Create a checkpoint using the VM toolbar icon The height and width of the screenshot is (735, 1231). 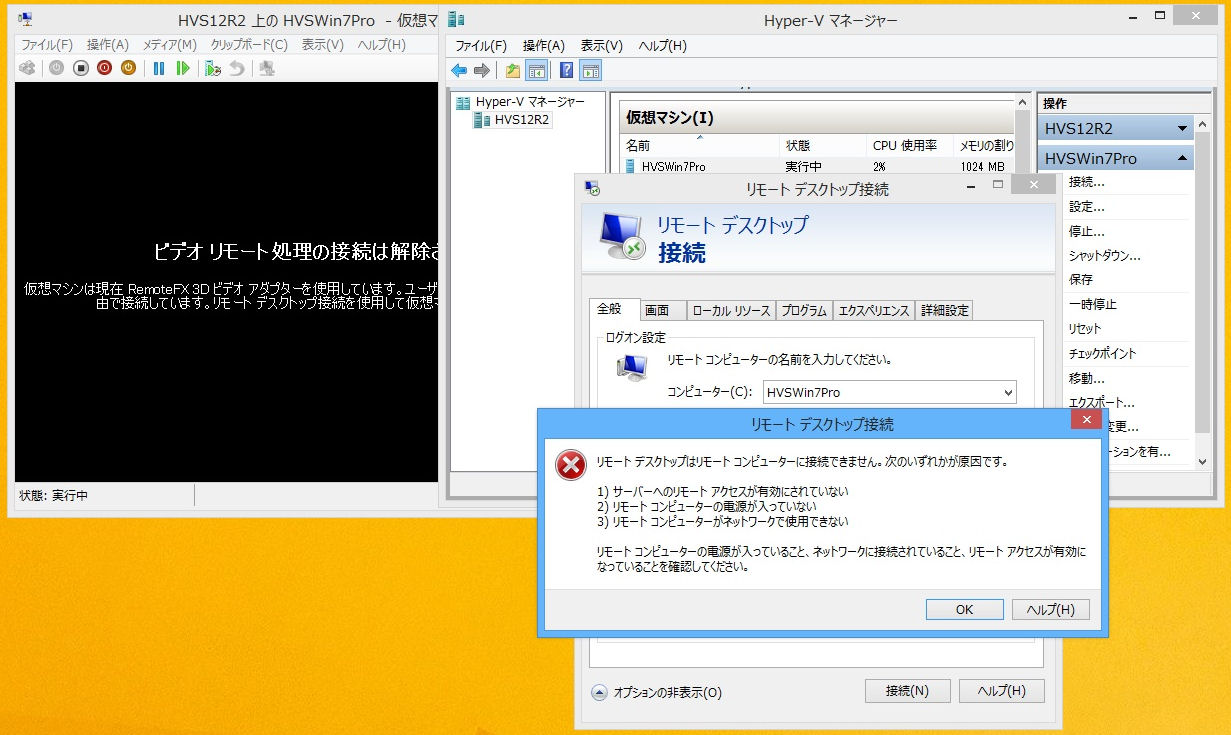(x=212, y=68)
